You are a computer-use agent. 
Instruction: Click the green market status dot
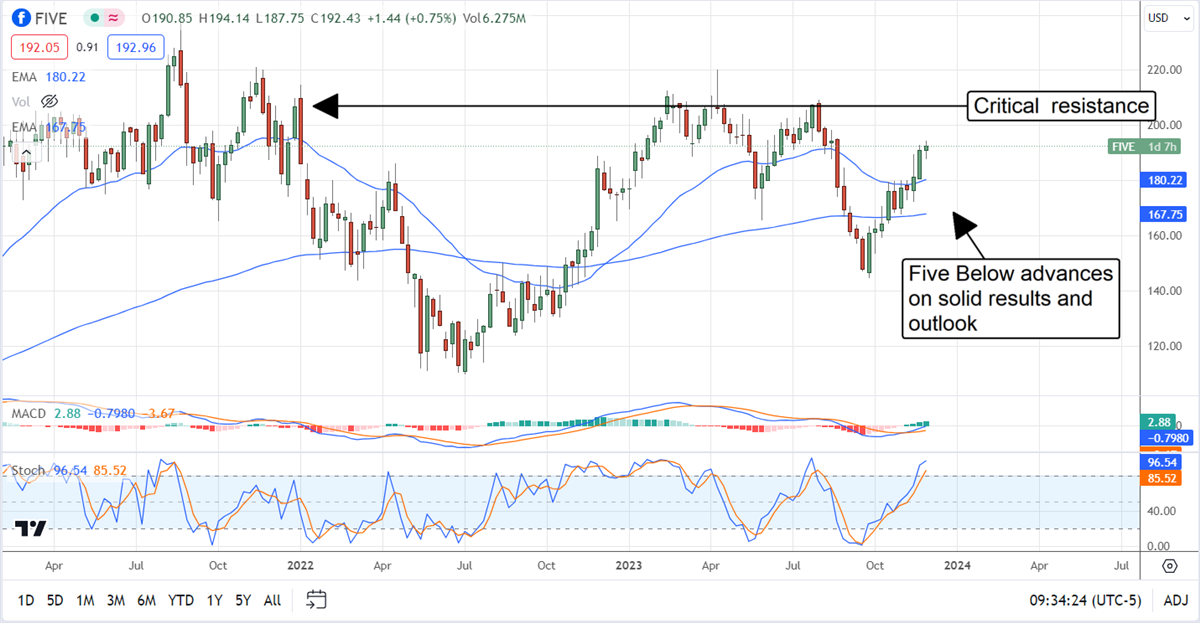click(x=93, y=18)
